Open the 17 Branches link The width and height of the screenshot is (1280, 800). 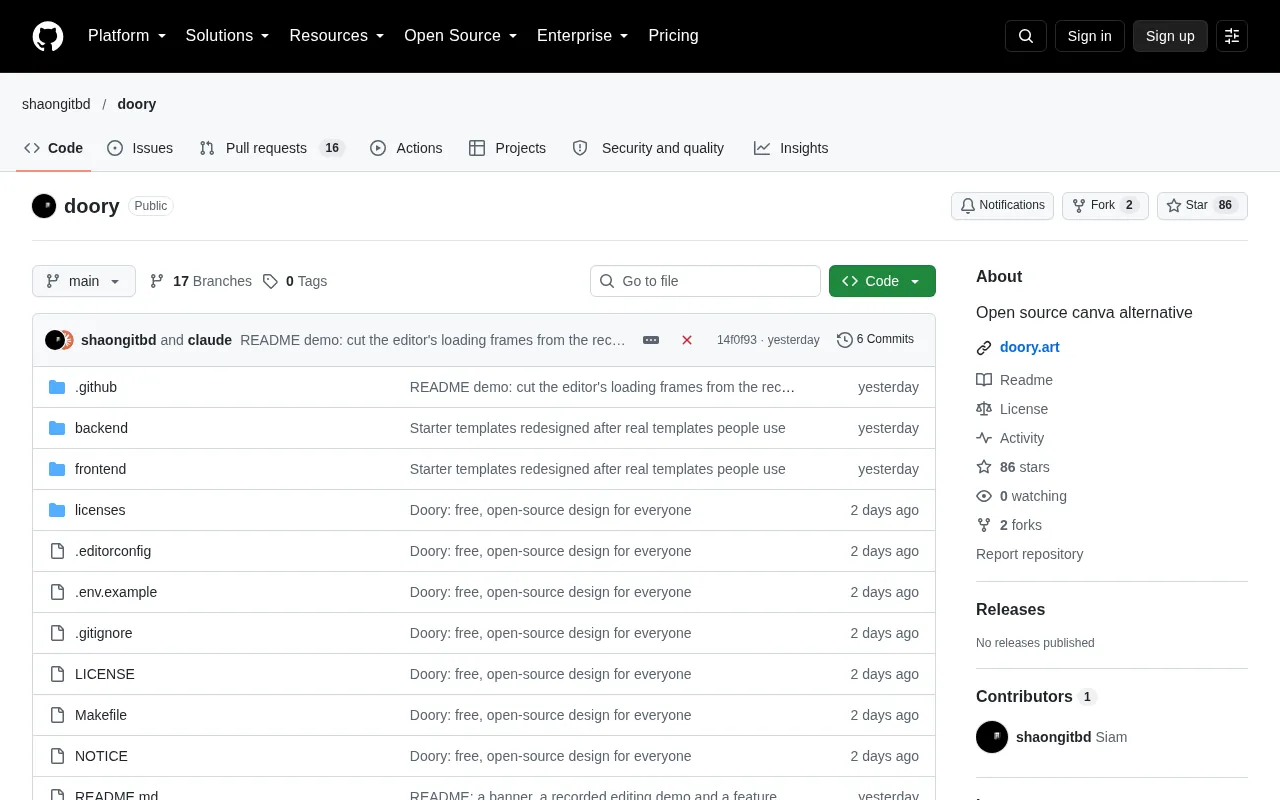(201, 281)
